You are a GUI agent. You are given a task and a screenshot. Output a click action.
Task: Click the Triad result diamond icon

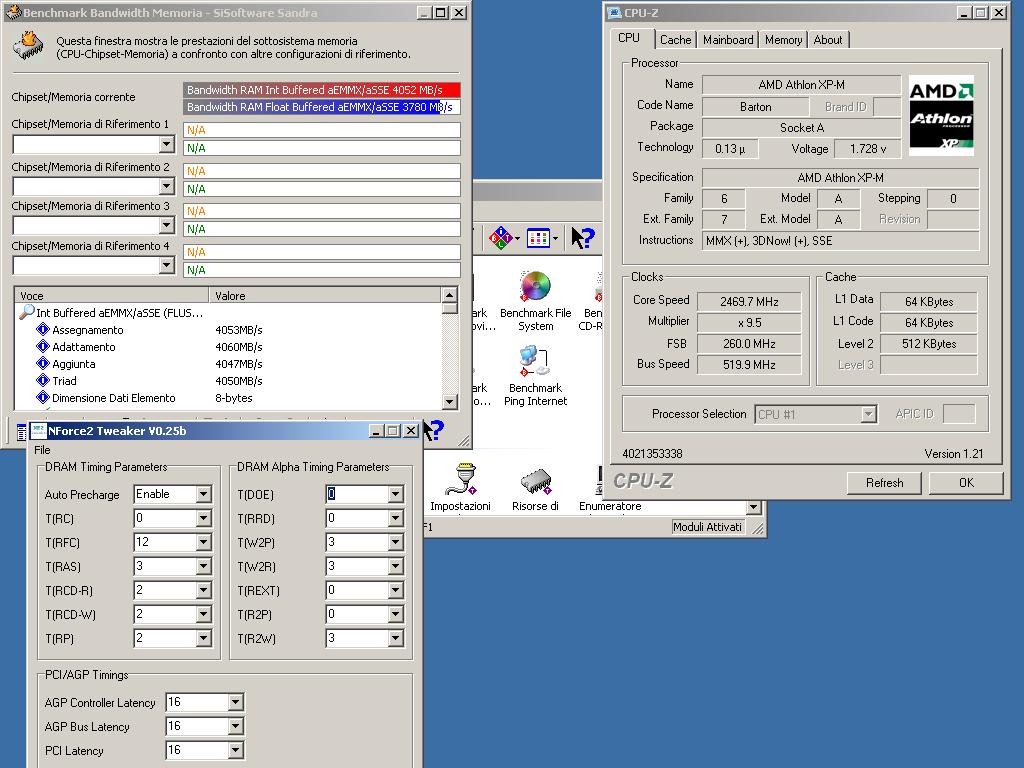click(43, 380)
